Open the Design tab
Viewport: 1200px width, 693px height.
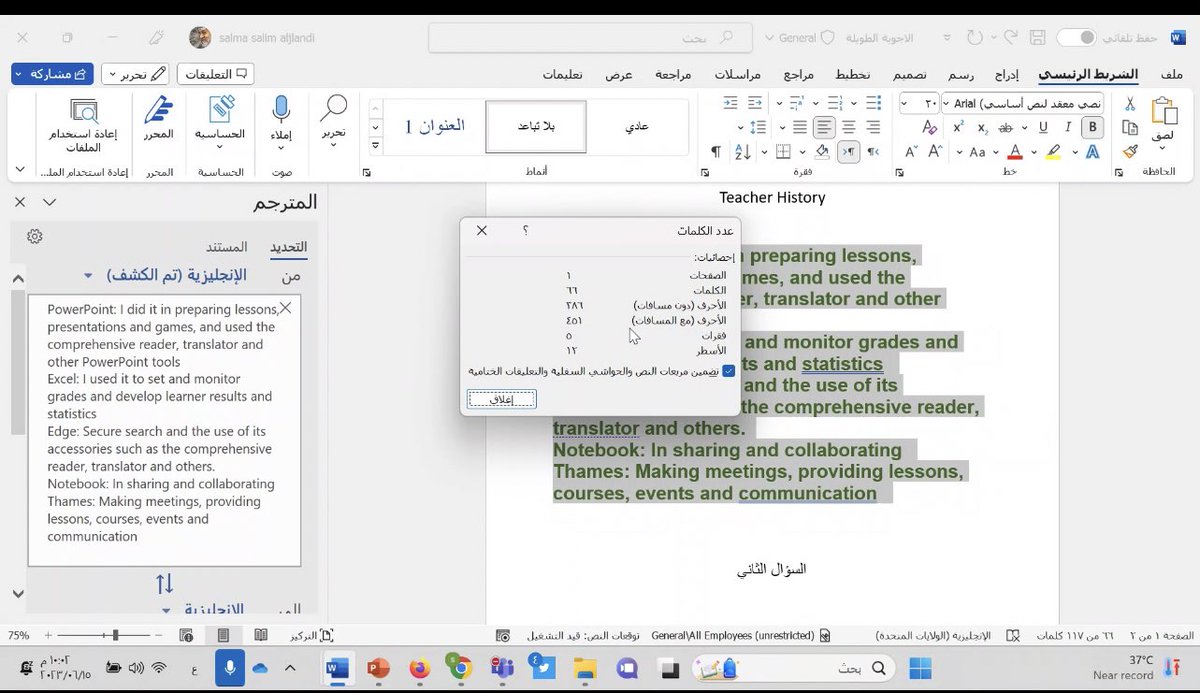(909, 74)
